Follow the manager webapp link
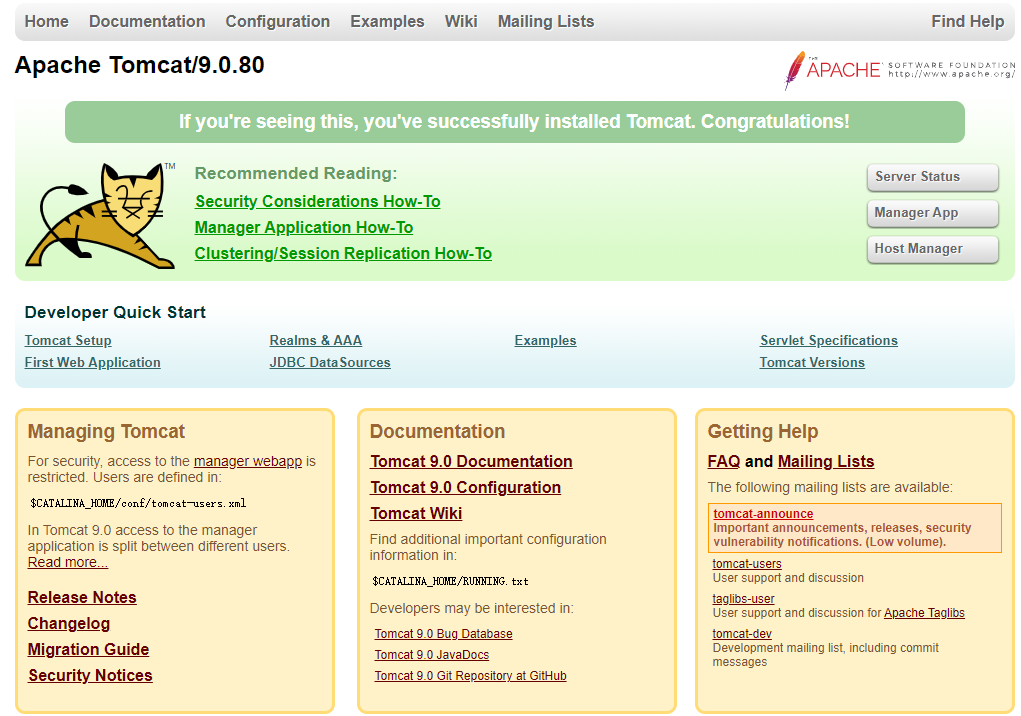The height and width of the screenshot is (716, 1021). pyautogui.click(x=247, y=461)
